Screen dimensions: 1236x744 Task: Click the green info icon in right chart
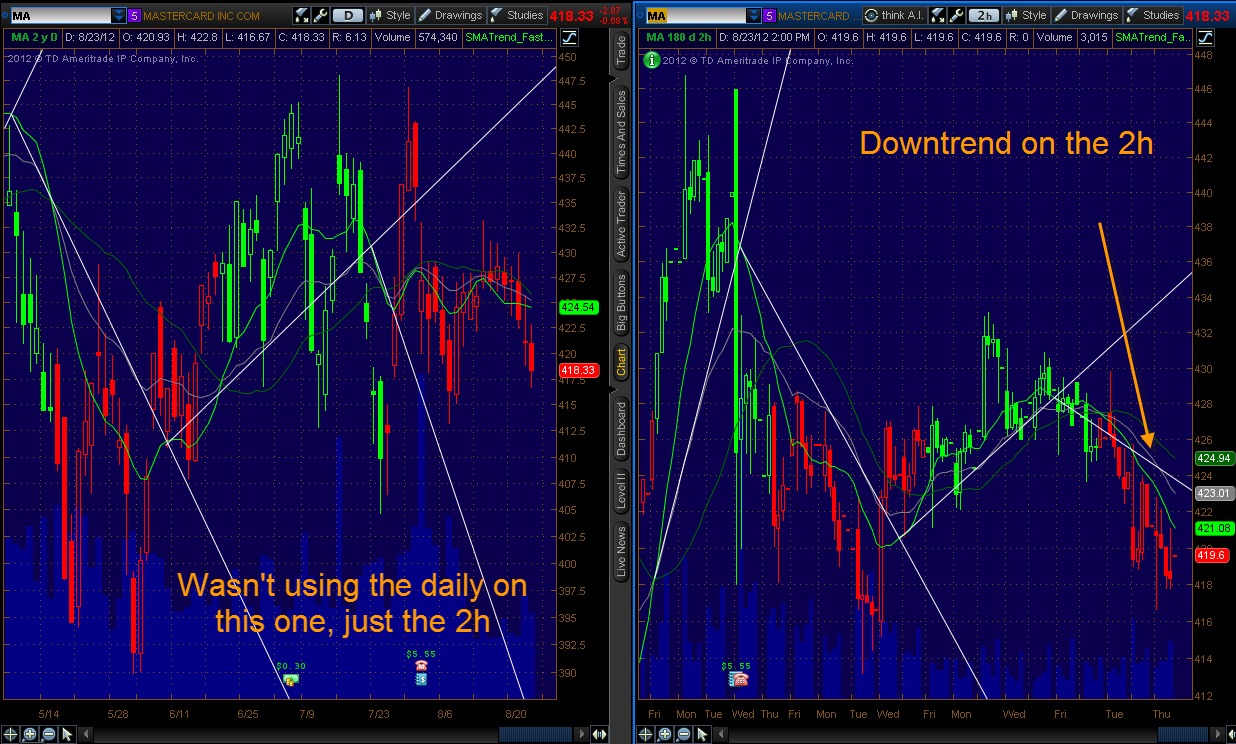652,60
